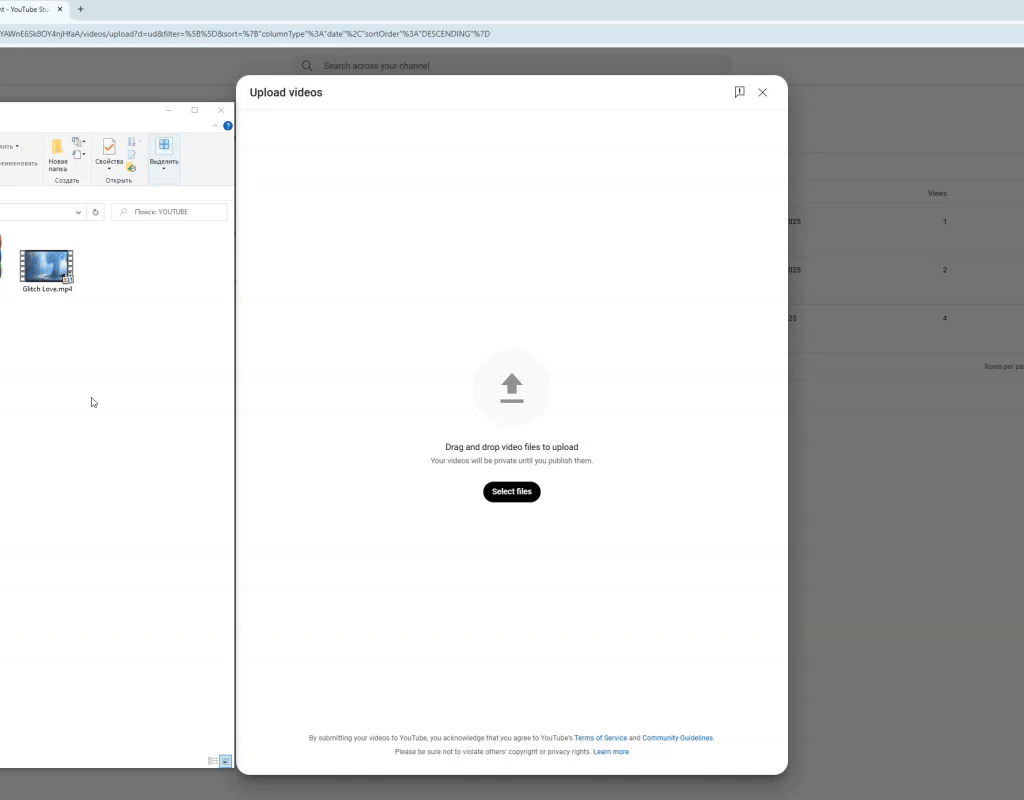Click the upload arrow icon

pos(511,387)
